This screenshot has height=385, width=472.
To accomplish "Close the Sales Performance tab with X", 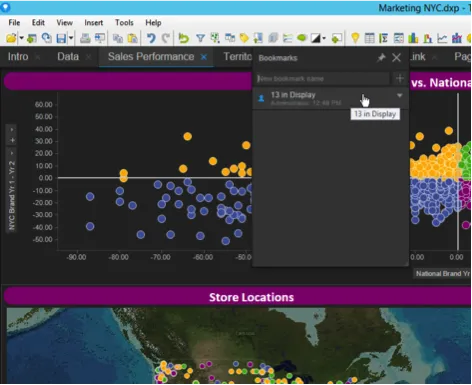I will (204, 57).
